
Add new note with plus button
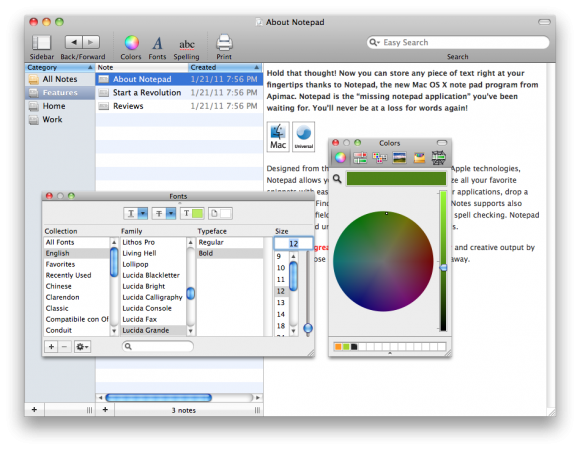tap(105, 410)
